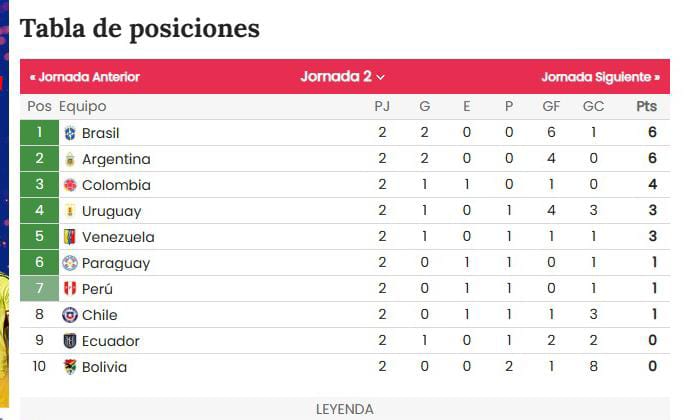Screen dimensions: 697x420
Task: Select the green position 1 cell
Action: [40, 132]
